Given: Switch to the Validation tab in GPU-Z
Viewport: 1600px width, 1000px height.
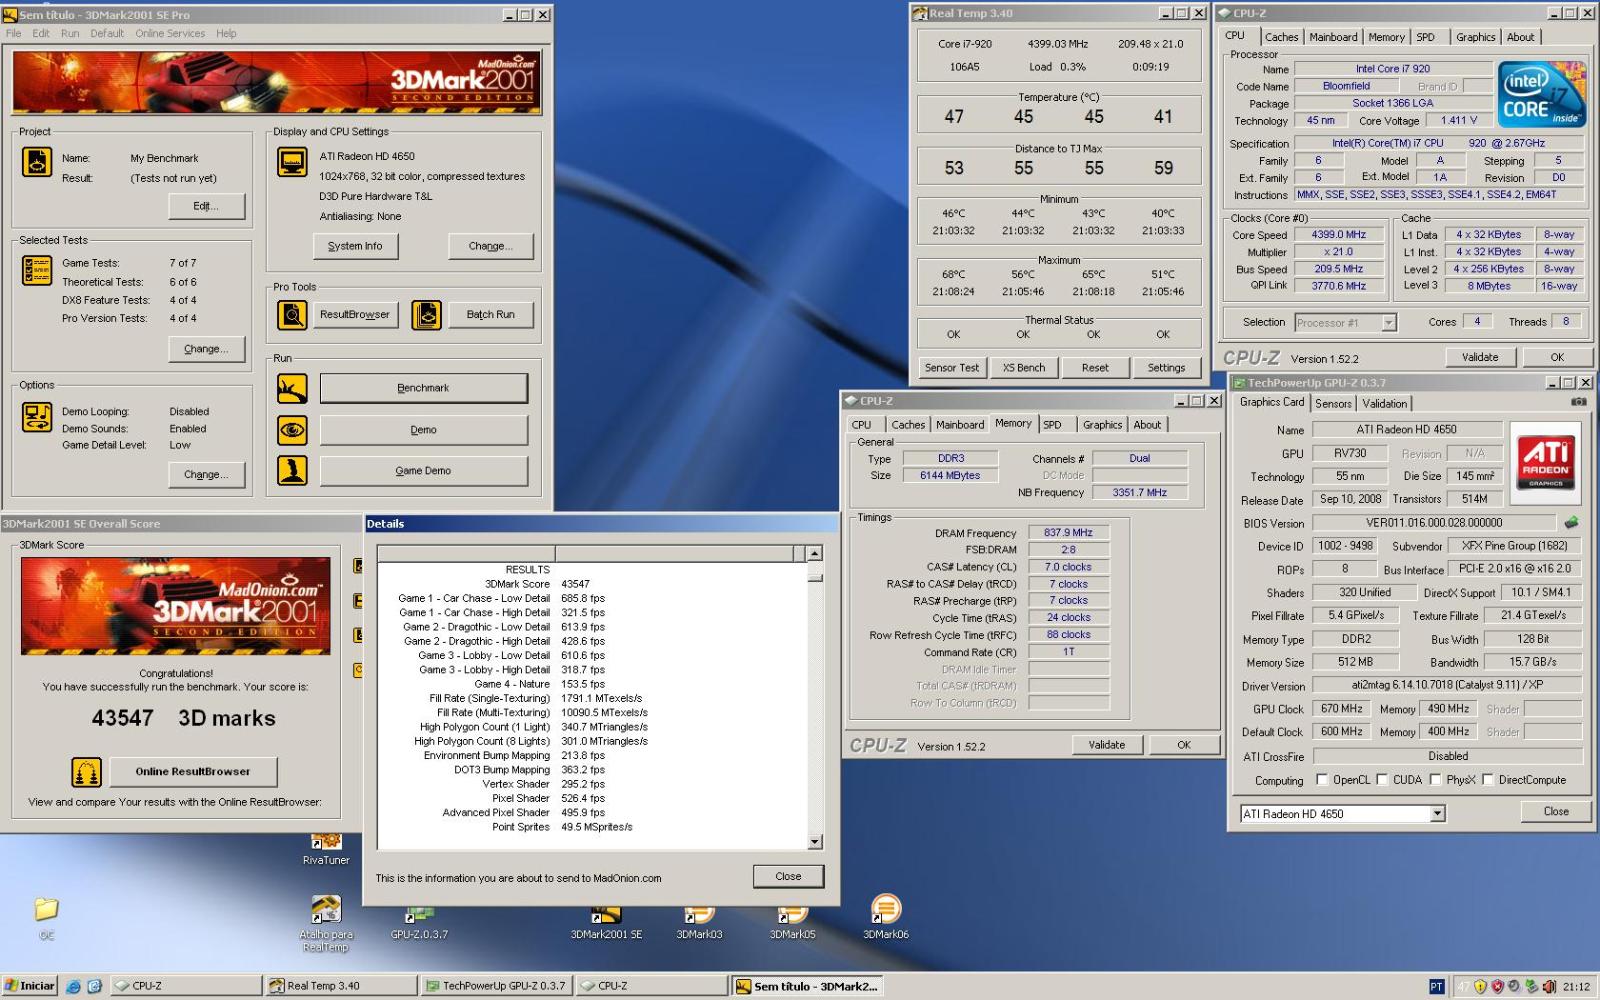Looking at the screenshot, I should click(1384, 403).
